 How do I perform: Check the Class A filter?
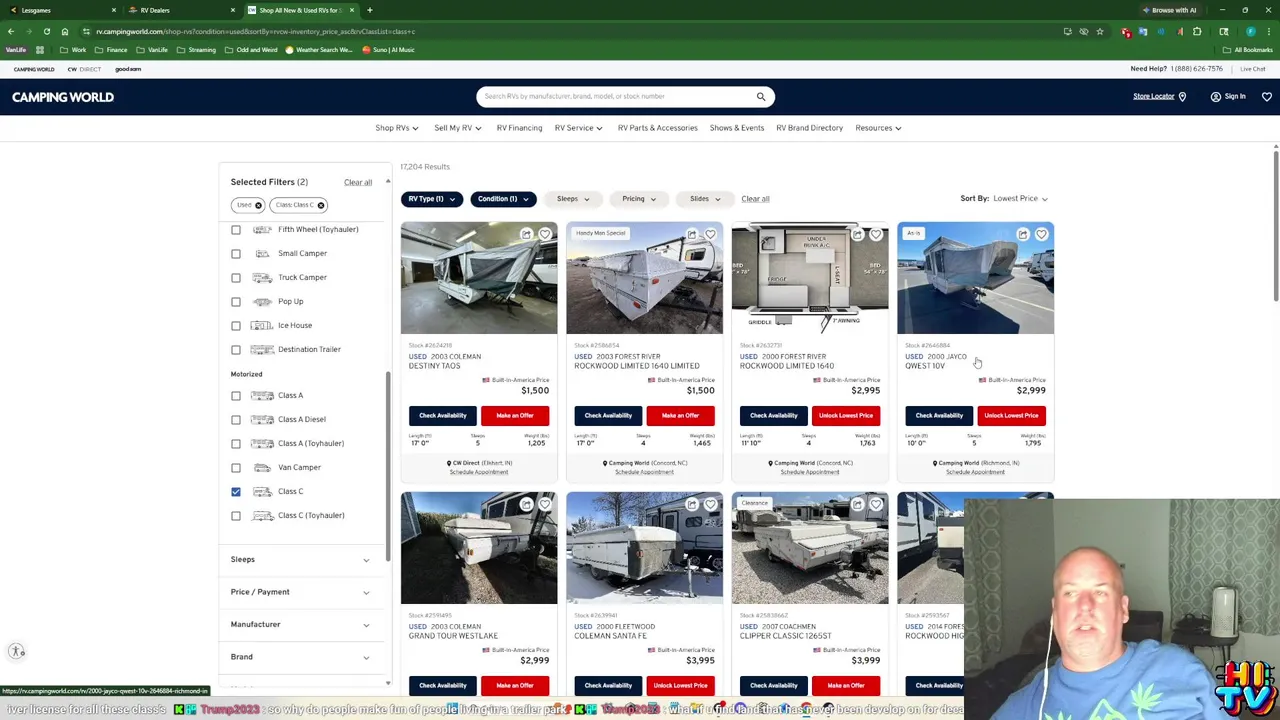coord(236,396)
